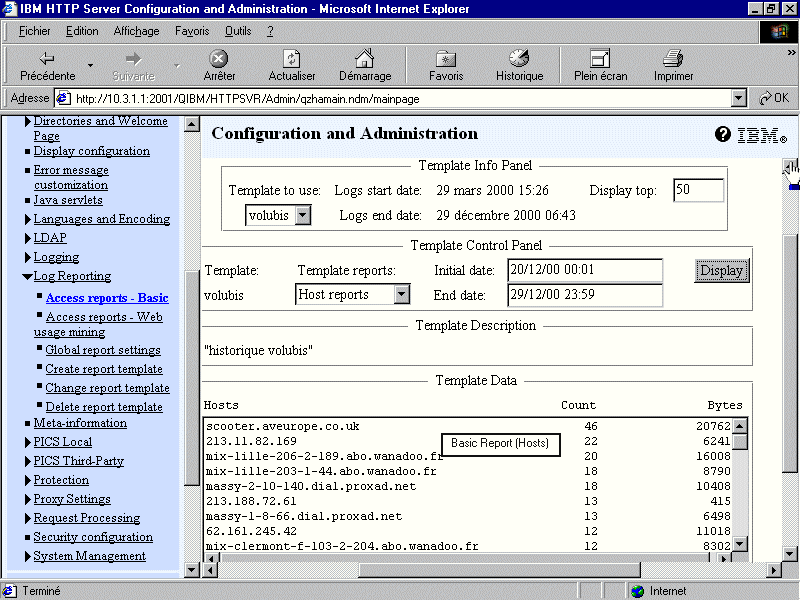Open the Global report settings link
Viewport: 800px width, 600px height.
[x=103, y=350]
